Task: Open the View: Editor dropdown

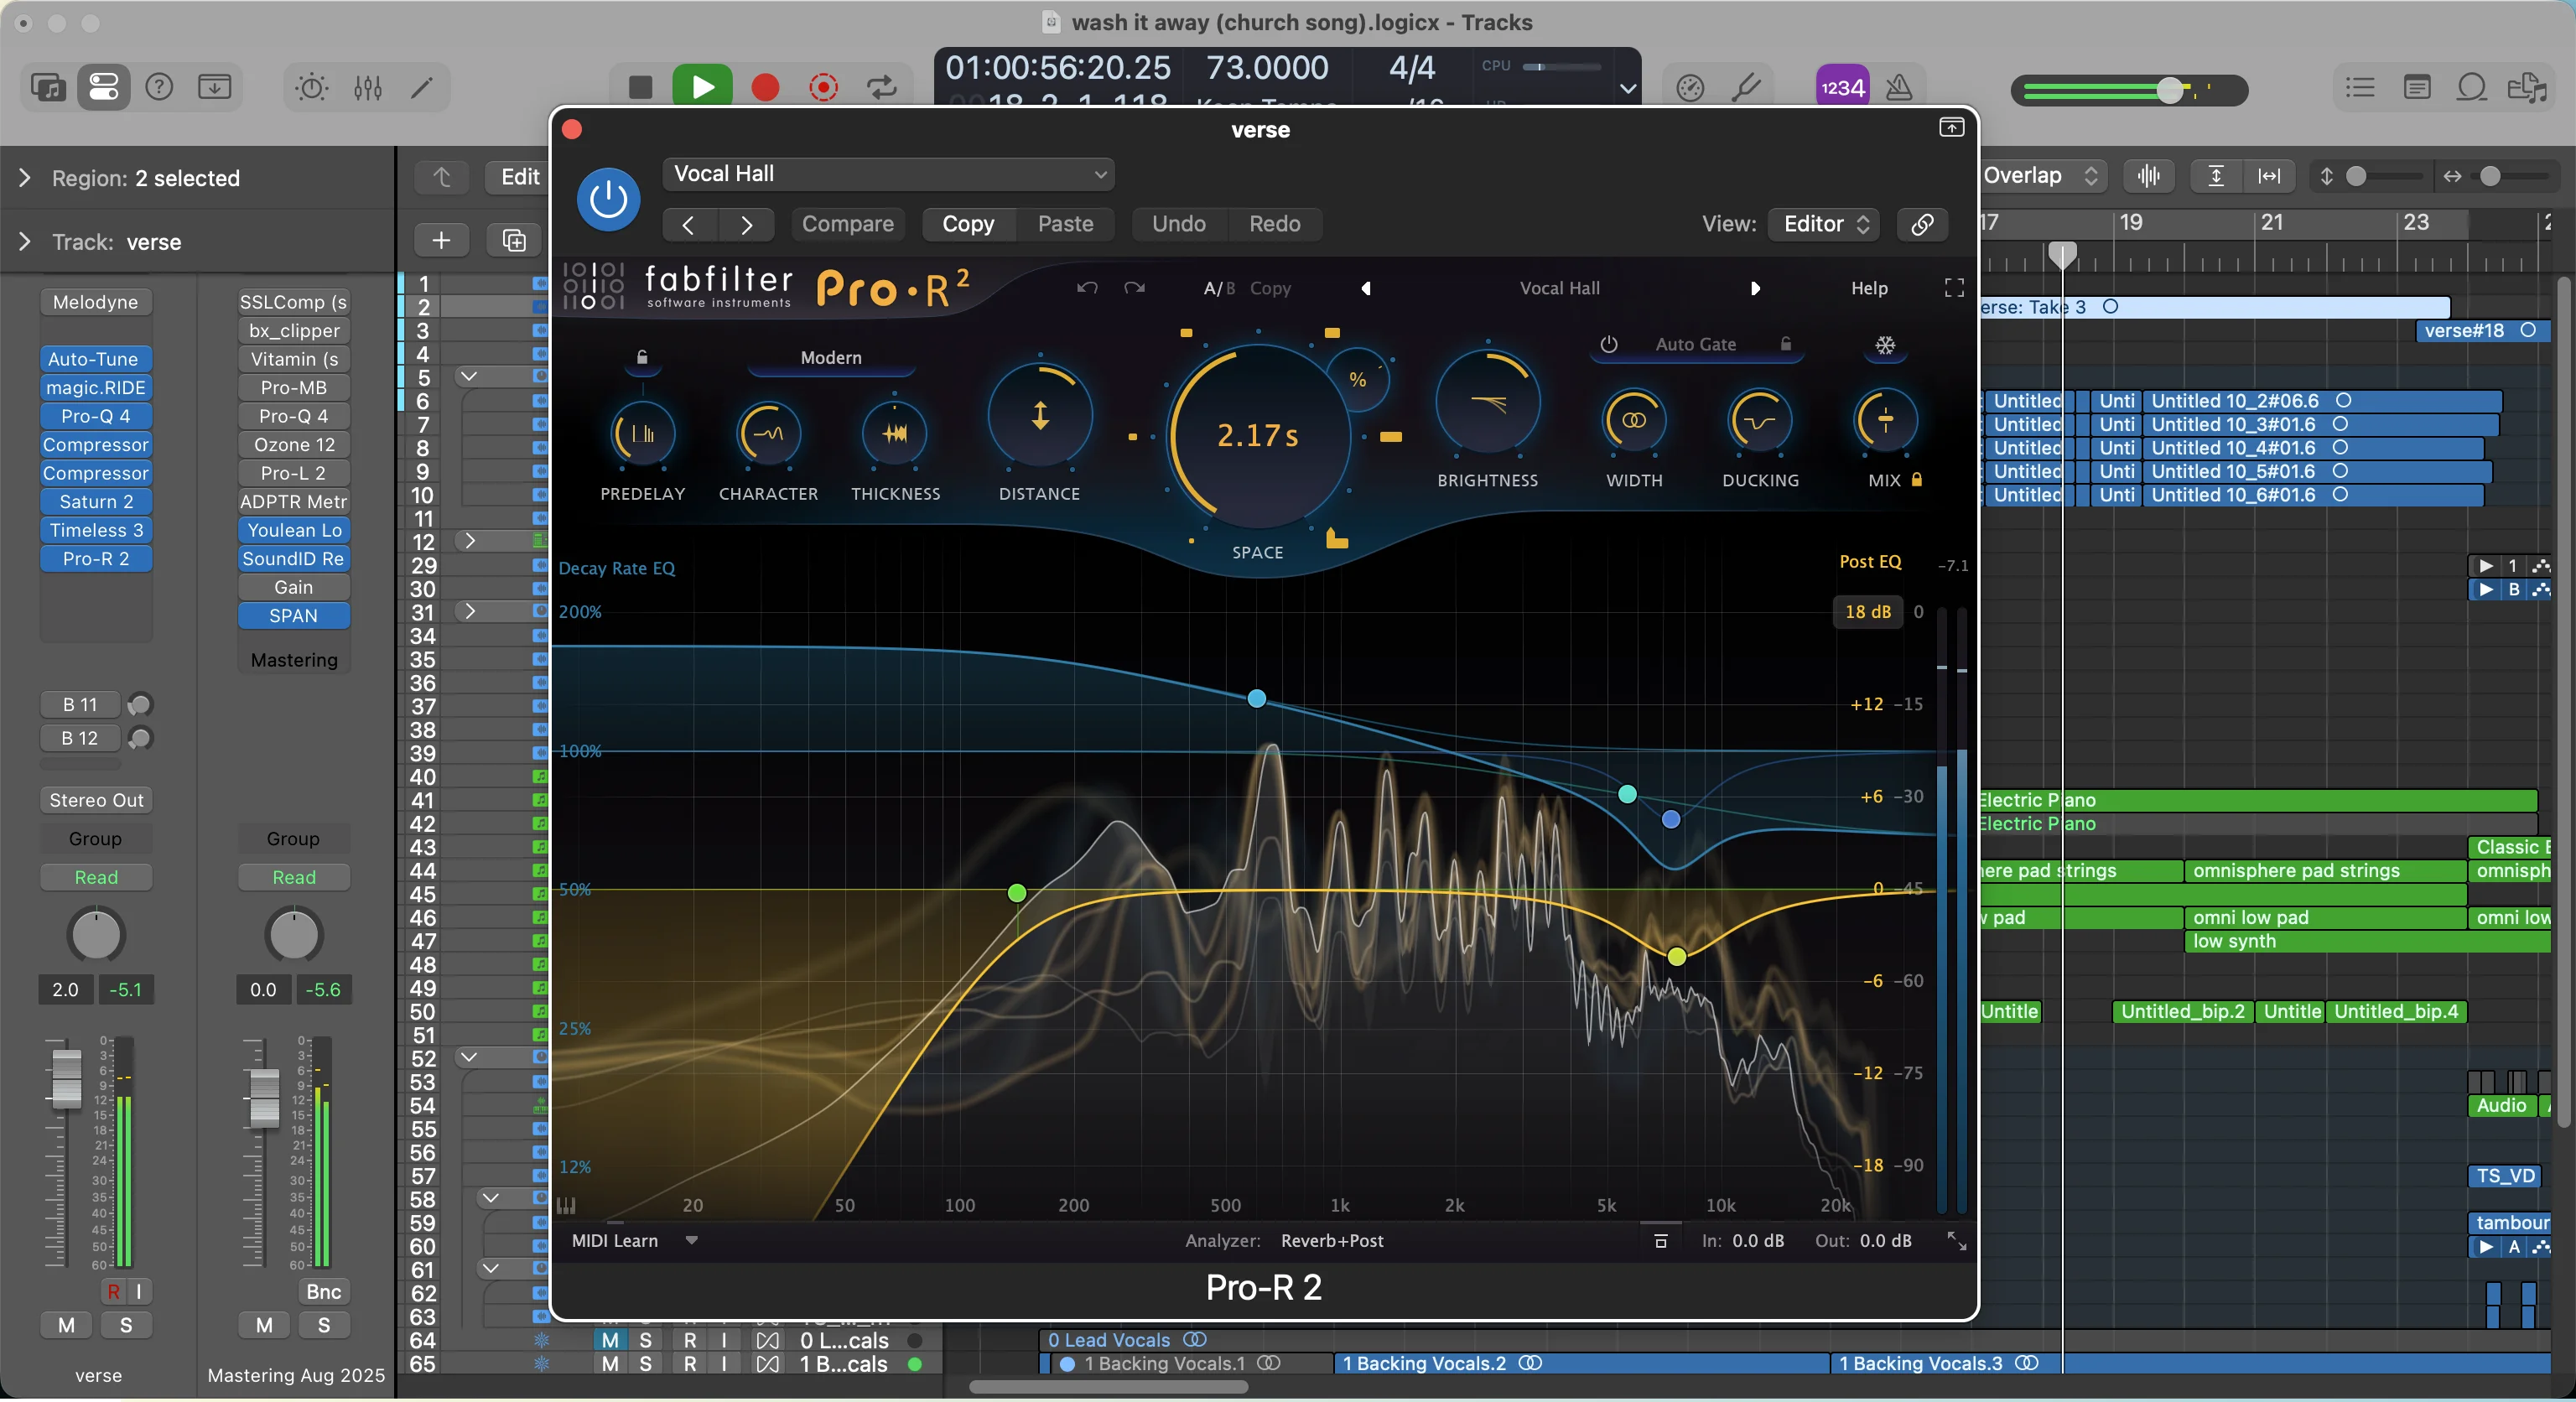Action: (x=1823, y=224)
